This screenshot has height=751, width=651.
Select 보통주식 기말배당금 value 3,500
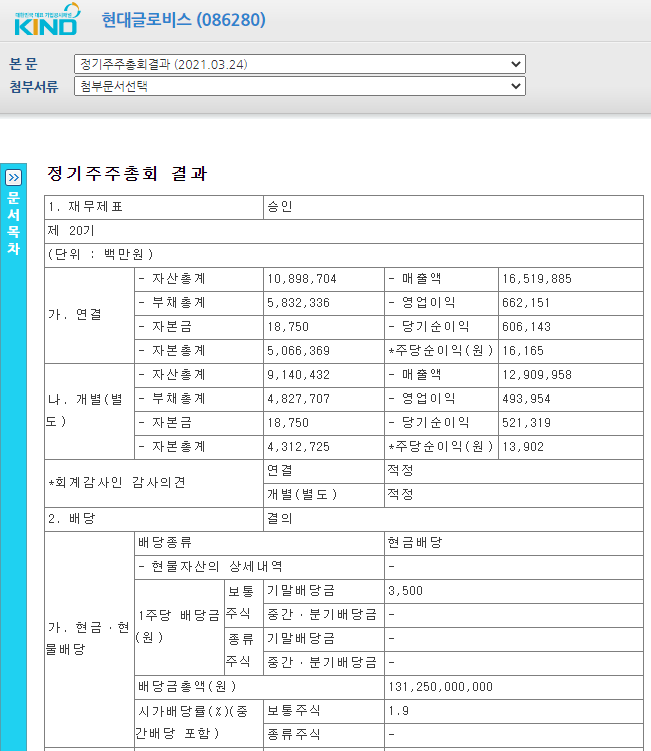405,591
